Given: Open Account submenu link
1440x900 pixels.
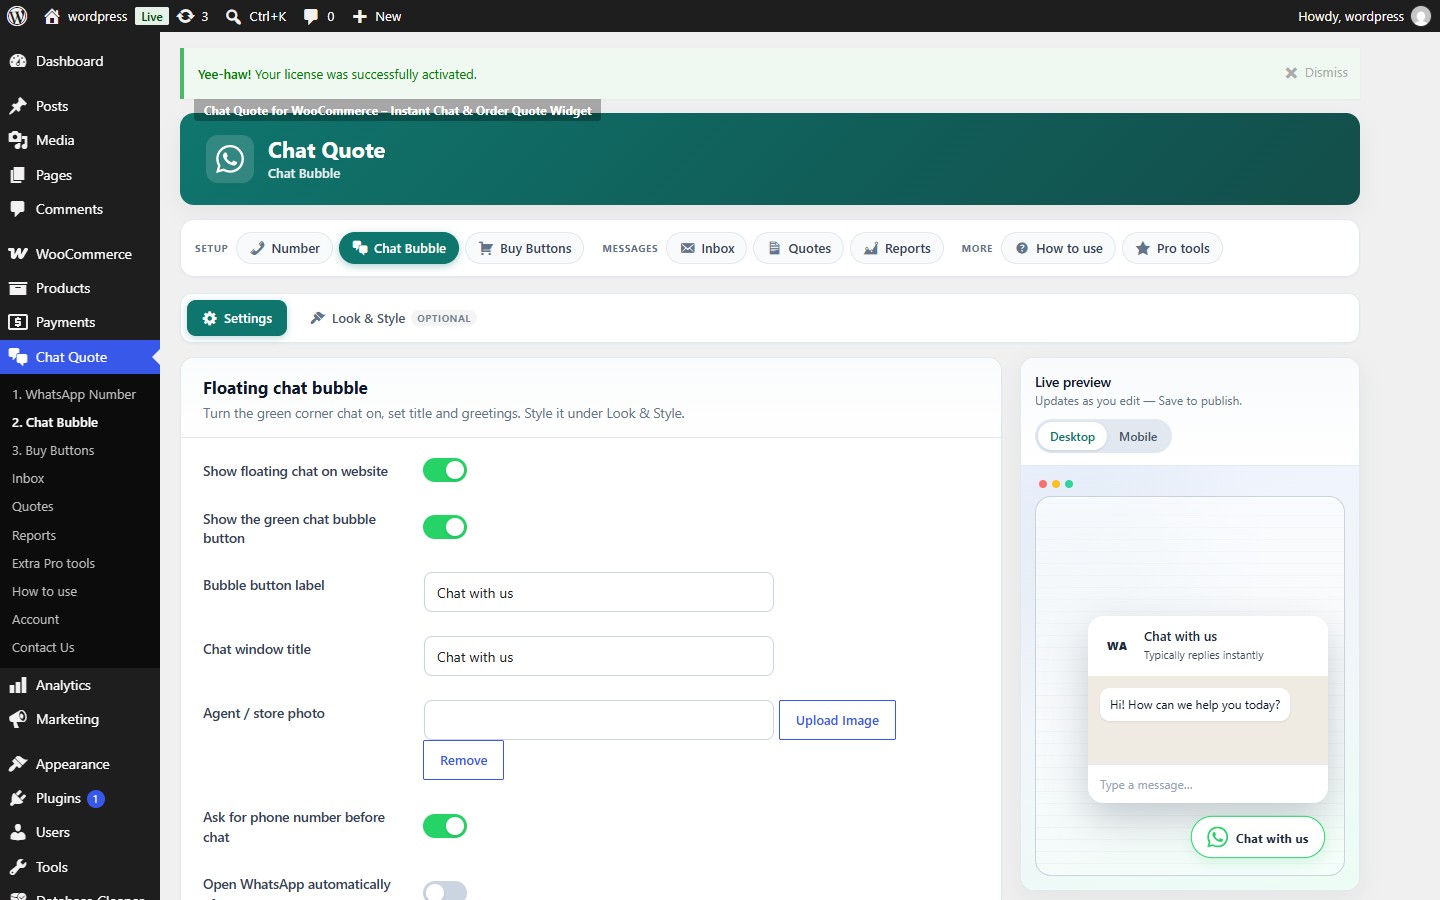Looking at the screenshot, I should point(35,619).
